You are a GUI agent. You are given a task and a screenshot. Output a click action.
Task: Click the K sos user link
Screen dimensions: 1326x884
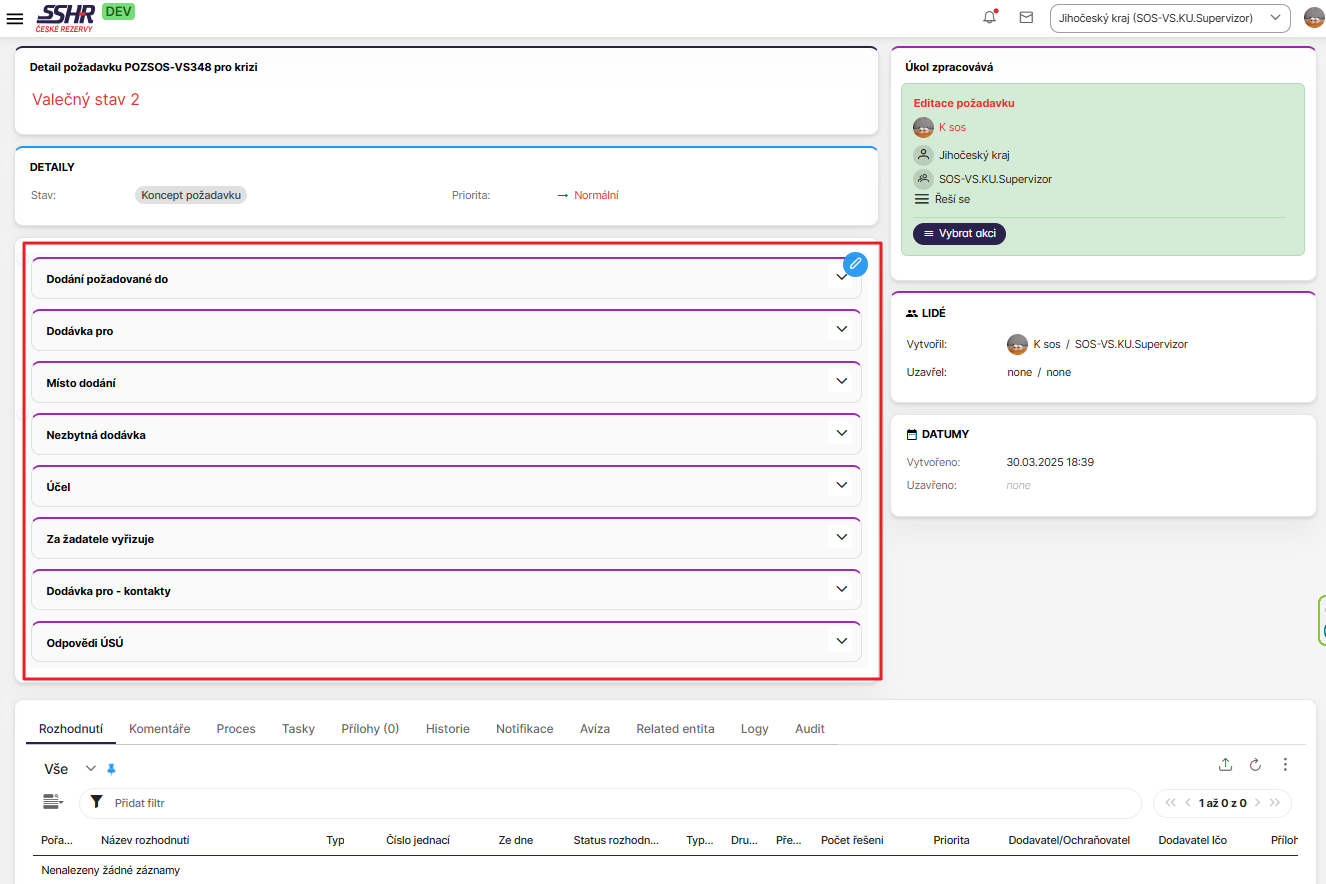click(952, 127)
